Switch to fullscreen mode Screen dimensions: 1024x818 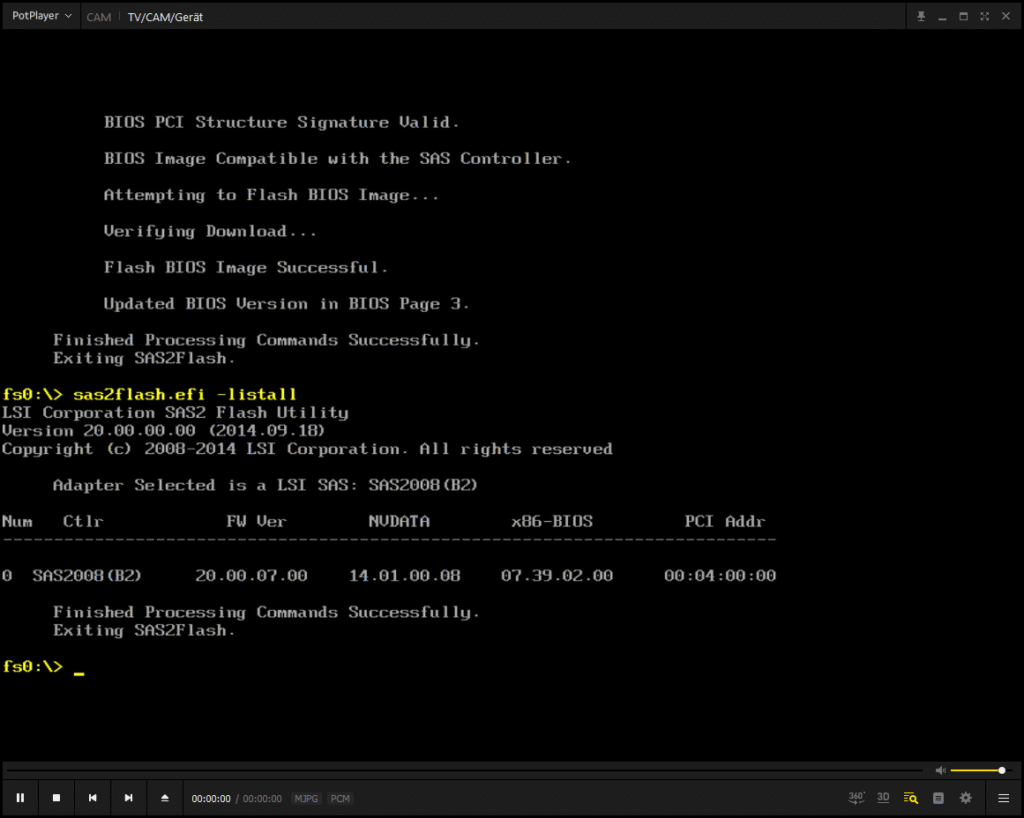coord(985,16)
